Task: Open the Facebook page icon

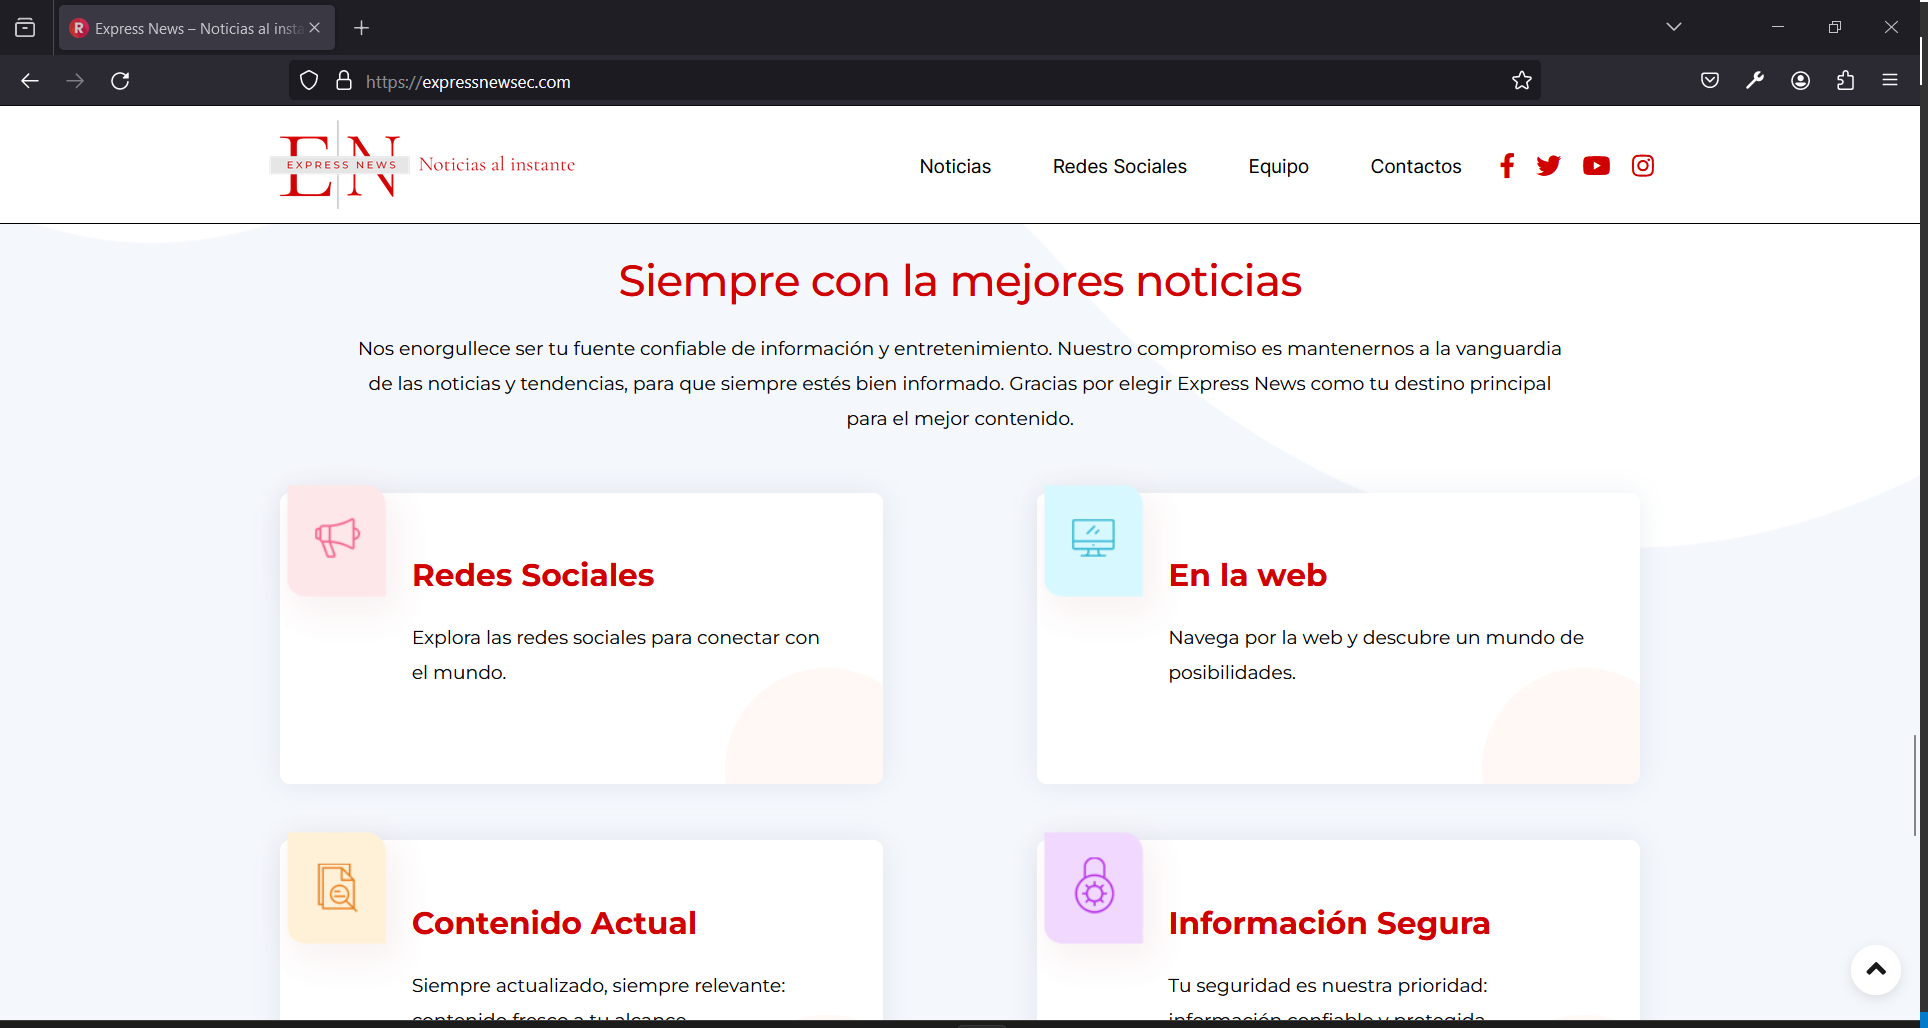Action: (1507, 166)
